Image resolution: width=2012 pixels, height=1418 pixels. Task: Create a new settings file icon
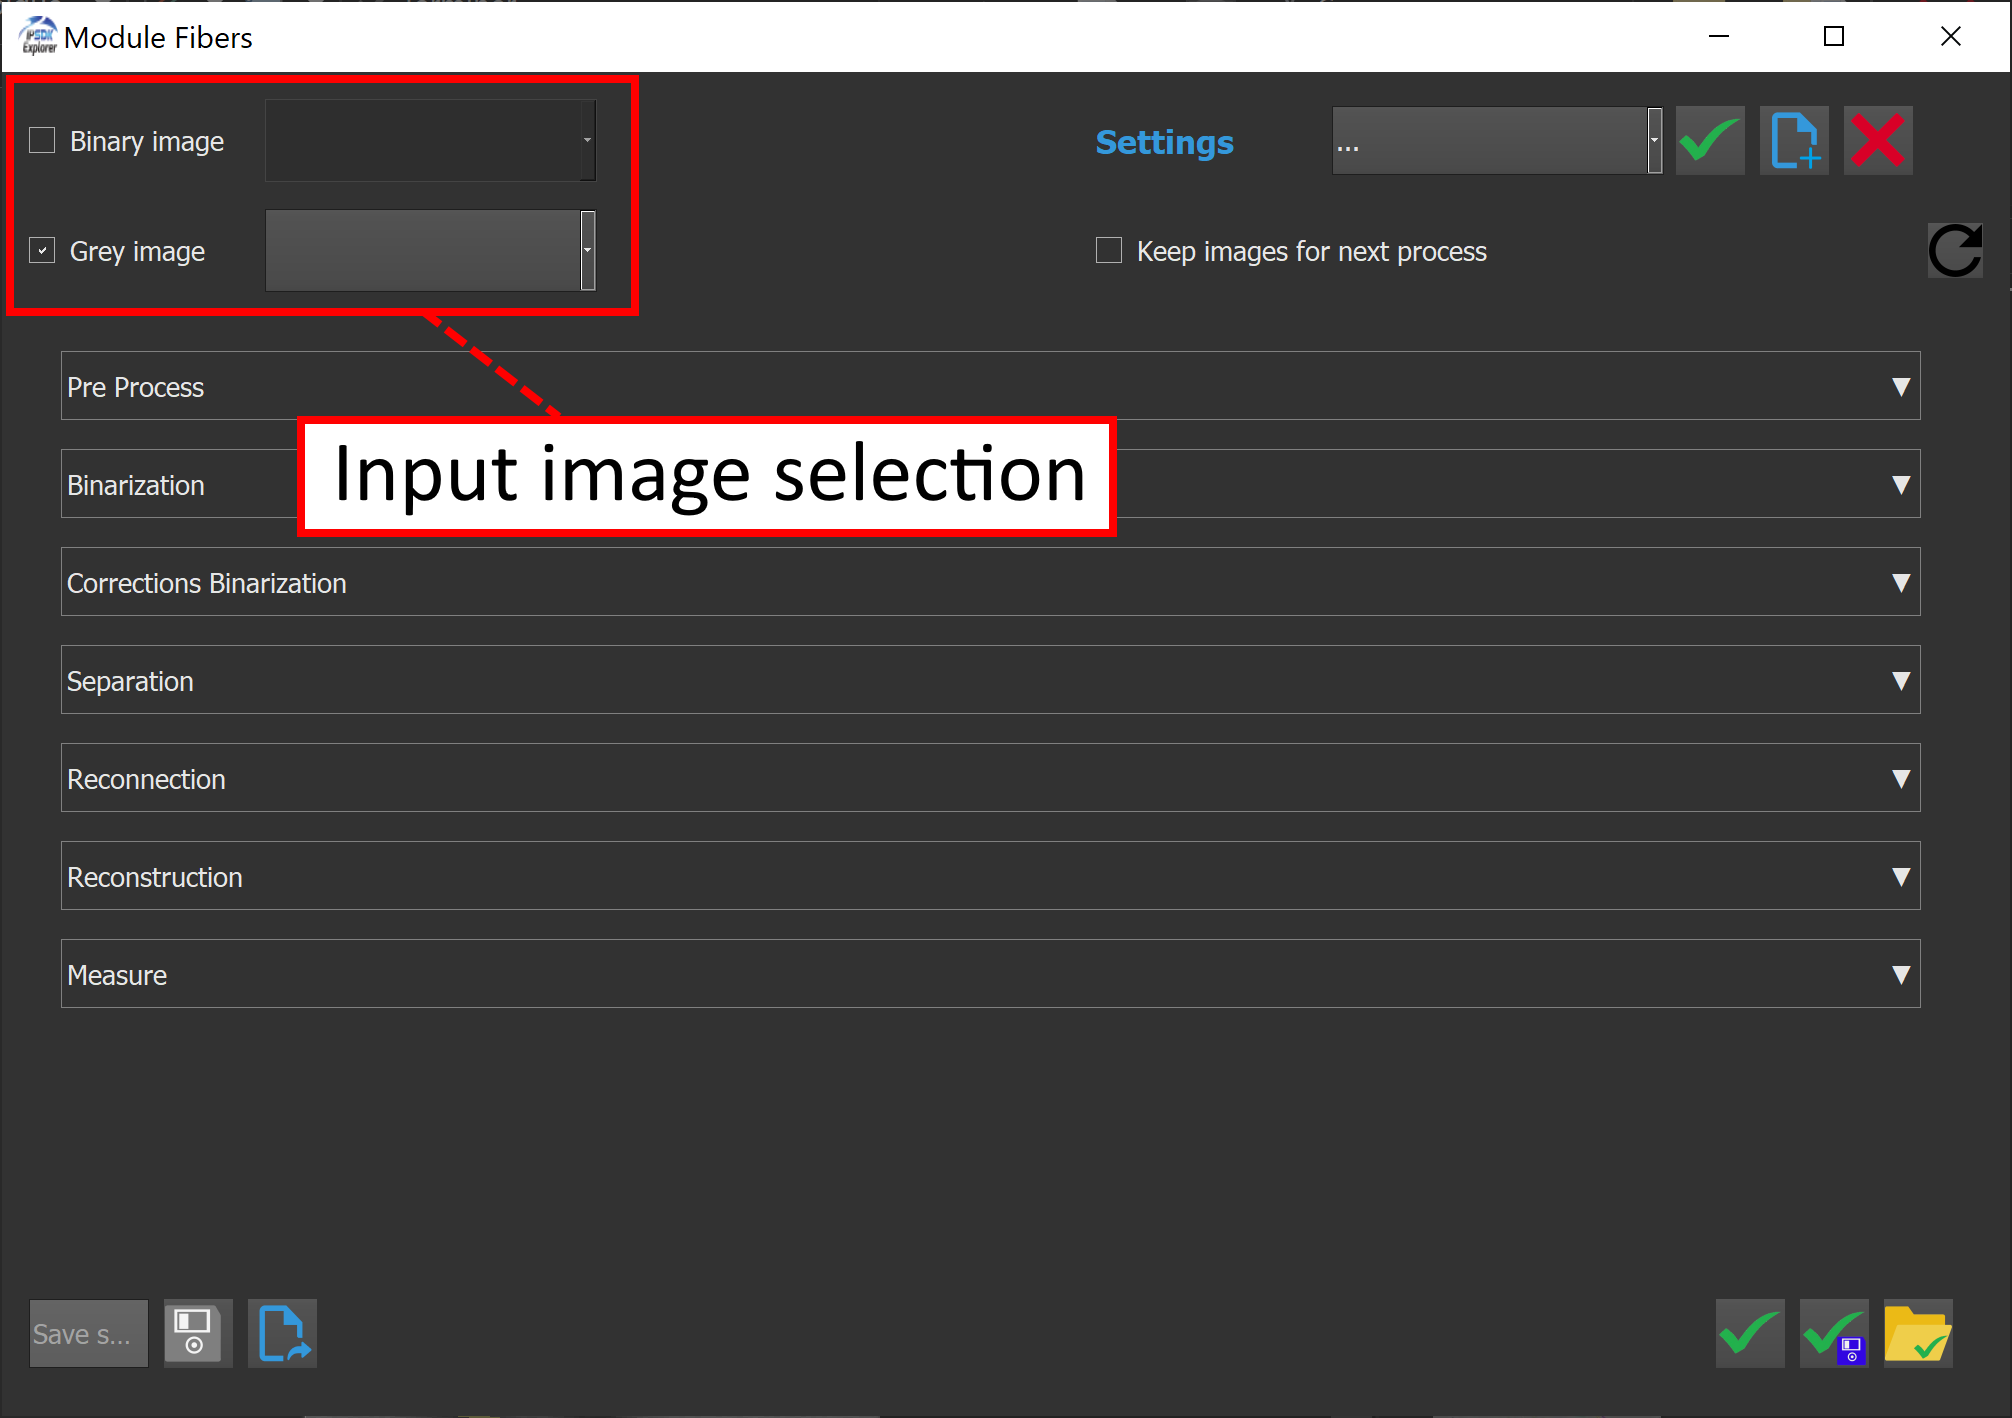(x=1794, y=141)
